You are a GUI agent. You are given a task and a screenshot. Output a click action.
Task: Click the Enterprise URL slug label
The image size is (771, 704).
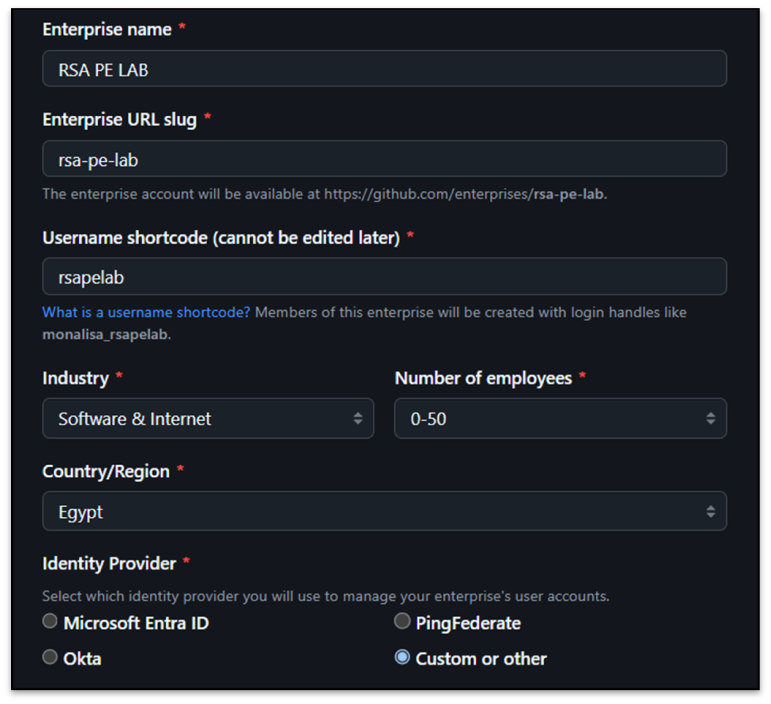click(x=120, y=119)
